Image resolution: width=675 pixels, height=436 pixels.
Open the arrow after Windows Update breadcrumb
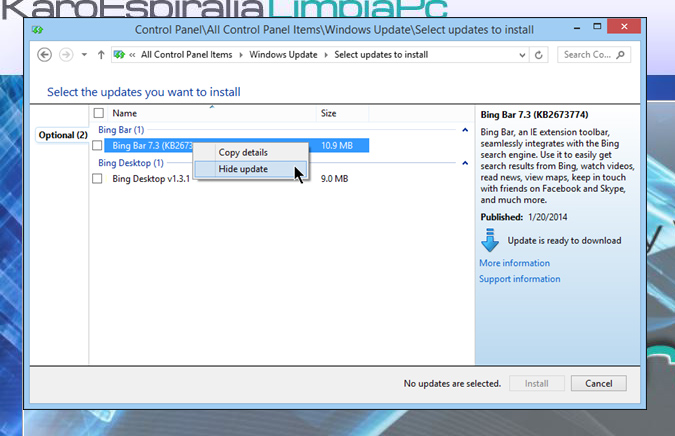[326, 55]
